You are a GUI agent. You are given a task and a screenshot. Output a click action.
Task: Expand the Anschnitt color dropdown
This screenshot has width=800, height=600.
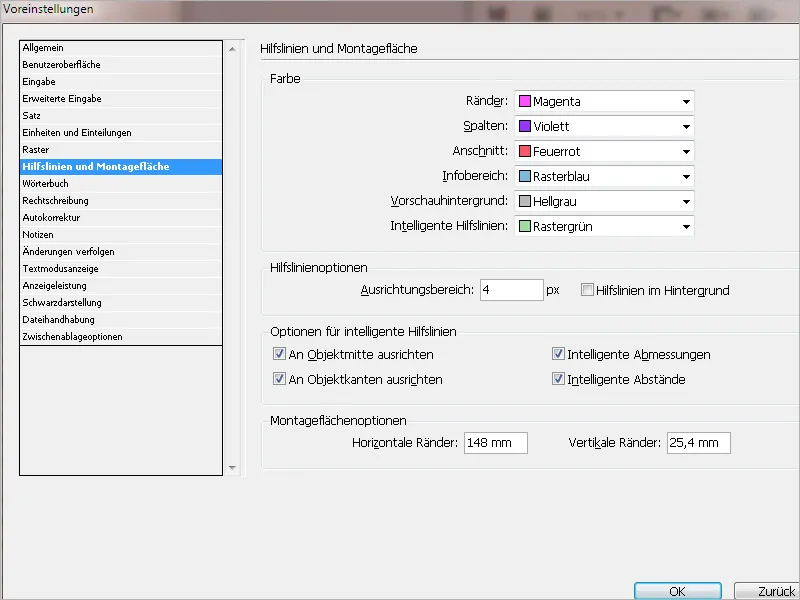click(605, 152)
